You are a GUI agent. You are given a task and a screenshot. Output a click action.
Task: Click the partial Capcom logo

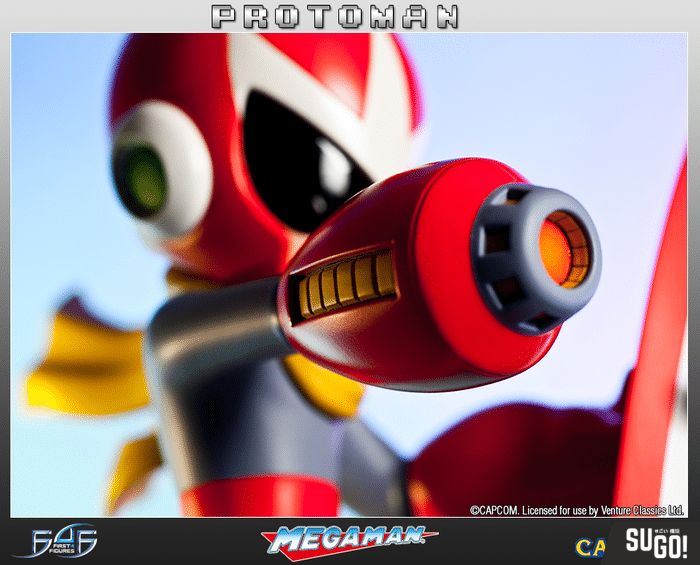tap(590, 548)
